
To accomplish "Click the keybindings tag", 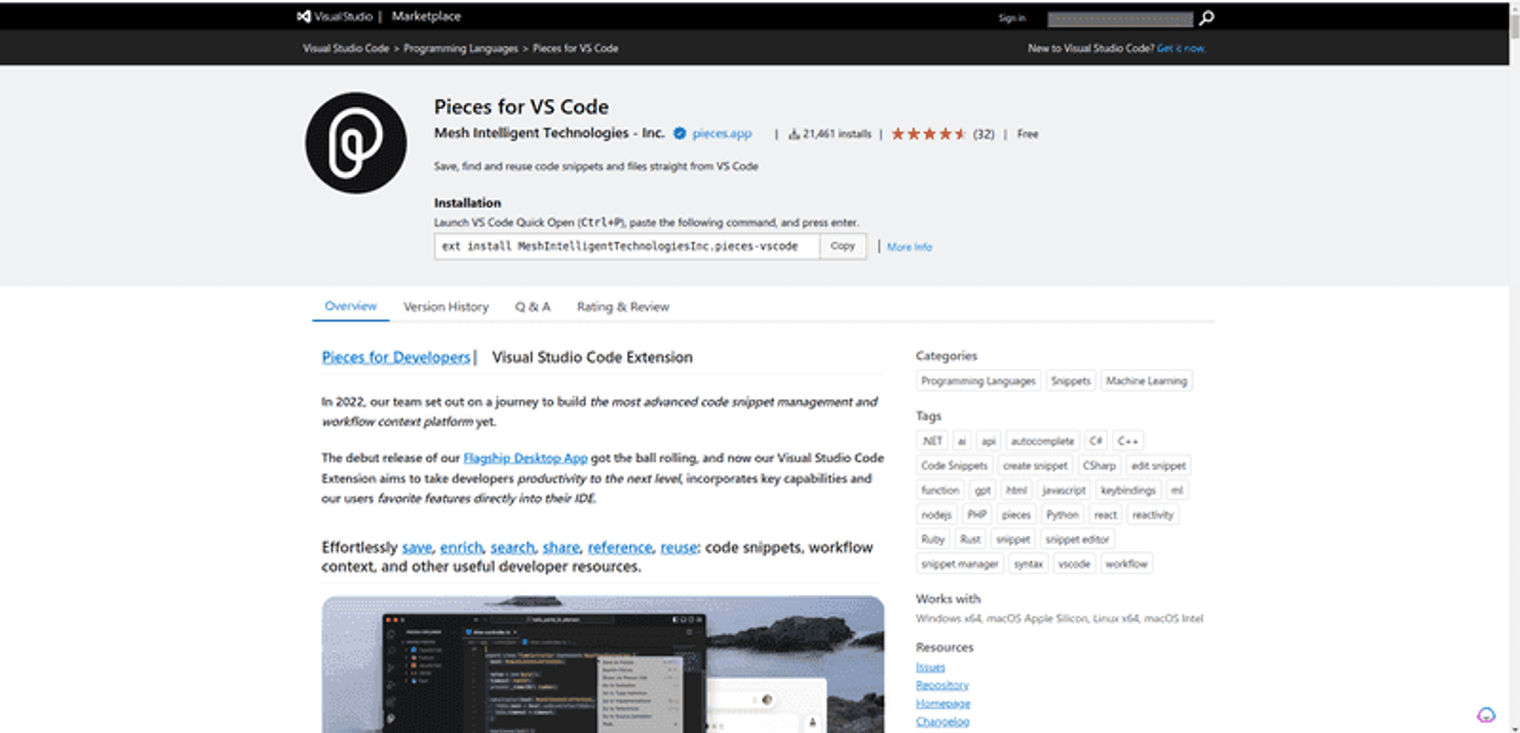I will coord(1128,490).
